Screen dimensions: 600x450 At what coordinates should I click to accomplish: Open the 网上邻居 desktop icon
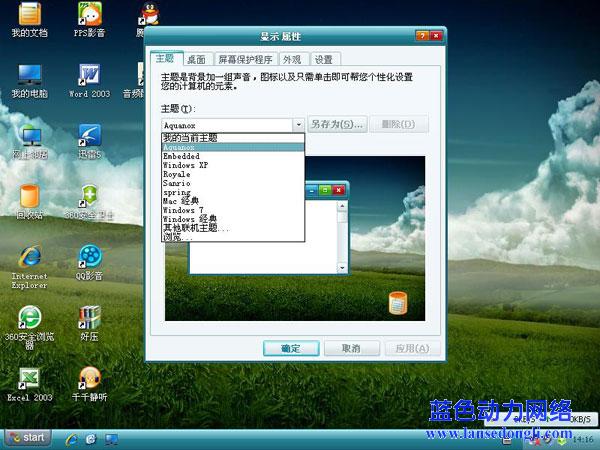pos(30,142)
